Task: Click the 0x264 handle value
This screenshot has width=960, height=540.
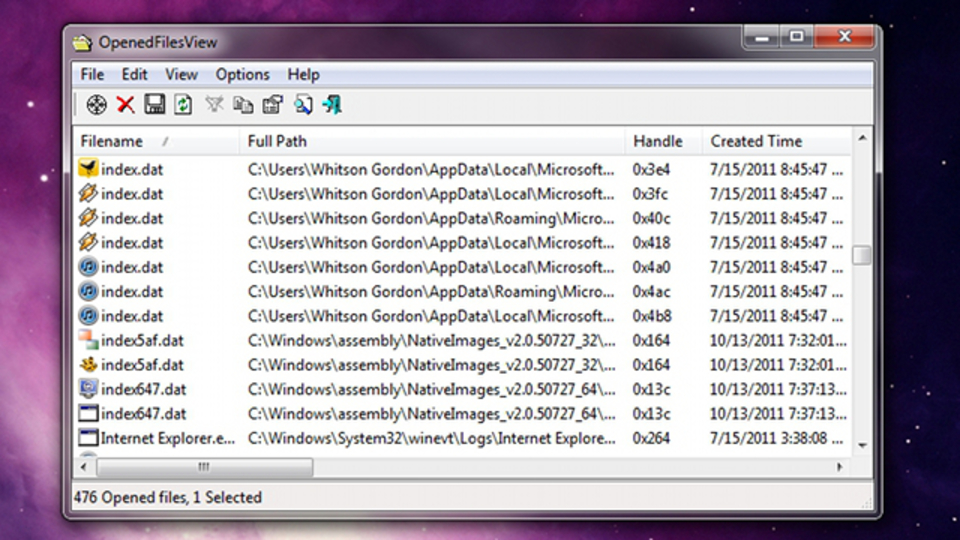Action: (x=651, y=439)
